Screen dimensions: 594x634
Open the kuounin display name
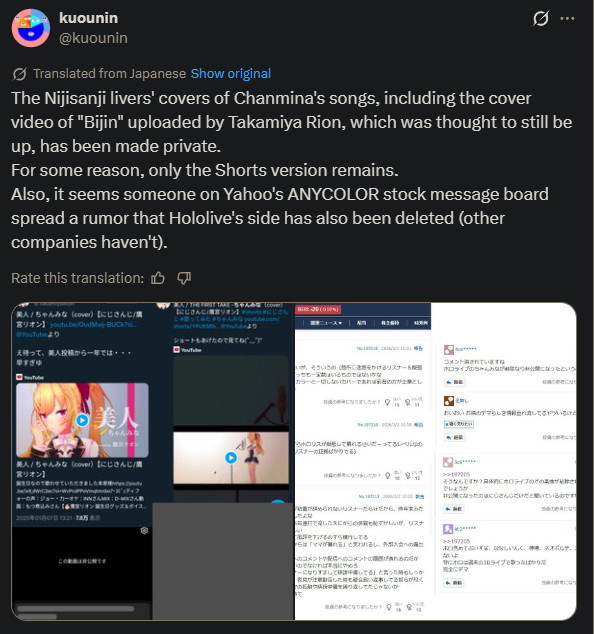(89, 18)
